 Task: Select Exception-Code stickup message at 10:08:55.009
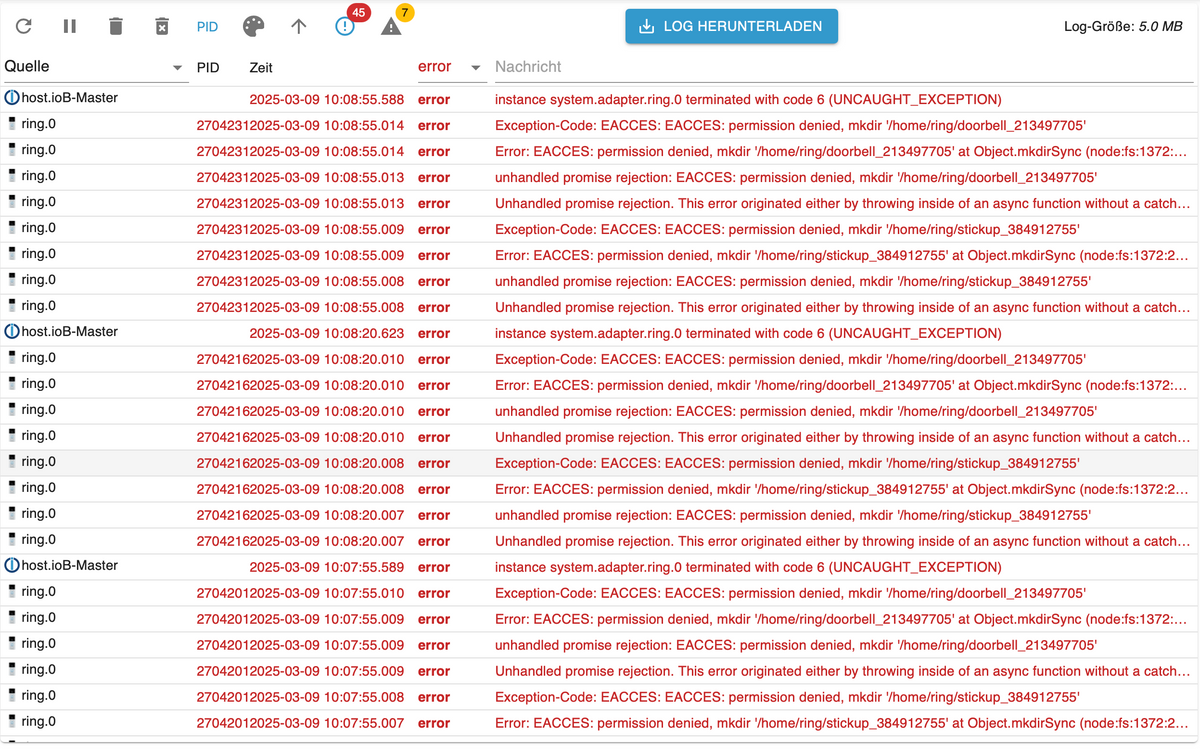click(x=787, y=230)
